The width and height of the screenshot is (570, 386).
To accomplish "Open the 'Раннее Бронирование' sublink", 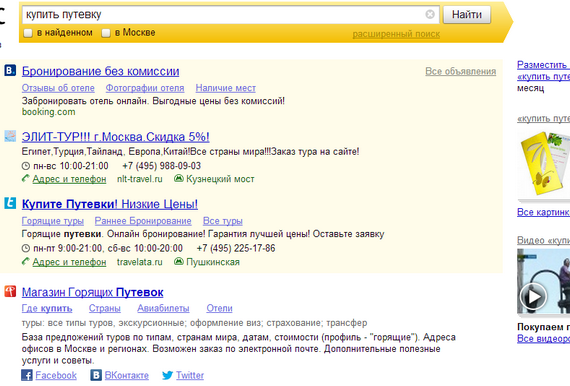I will click(x=143, y=221).
